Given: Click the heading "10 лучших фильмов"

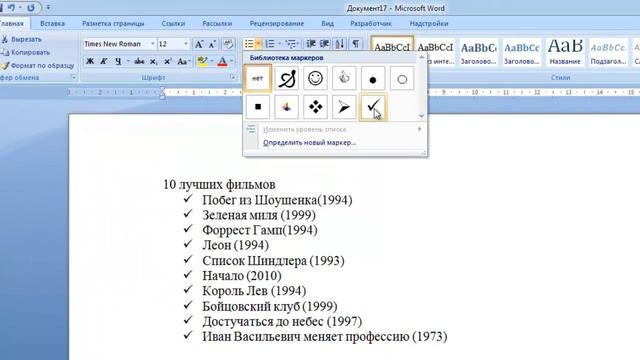Looking at the screenshot, I should point(219,184).
